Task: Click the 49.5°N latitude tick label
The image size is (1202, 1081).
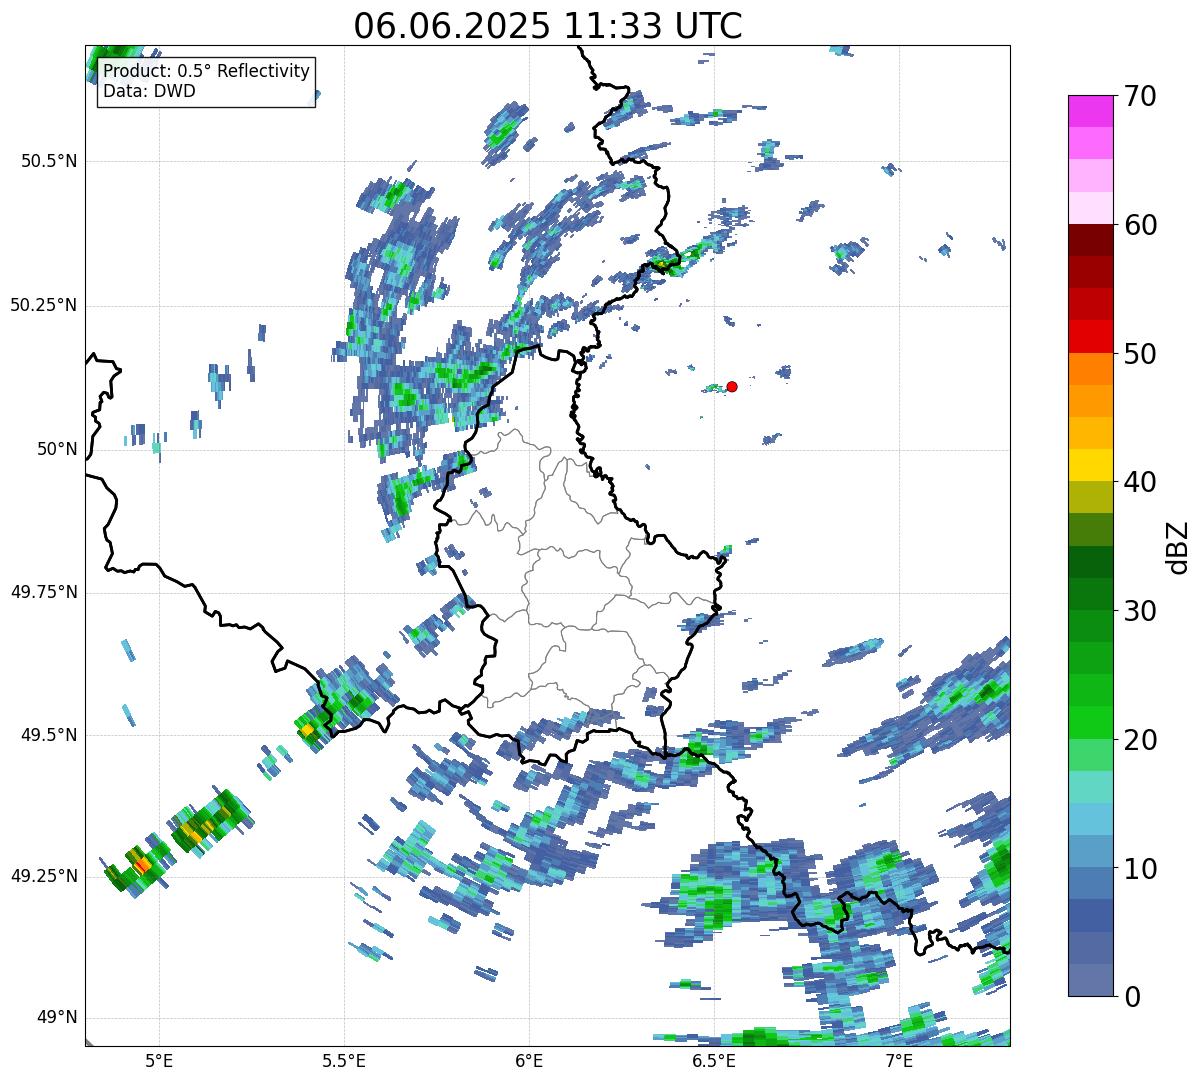Action: [x=48, y=735]
